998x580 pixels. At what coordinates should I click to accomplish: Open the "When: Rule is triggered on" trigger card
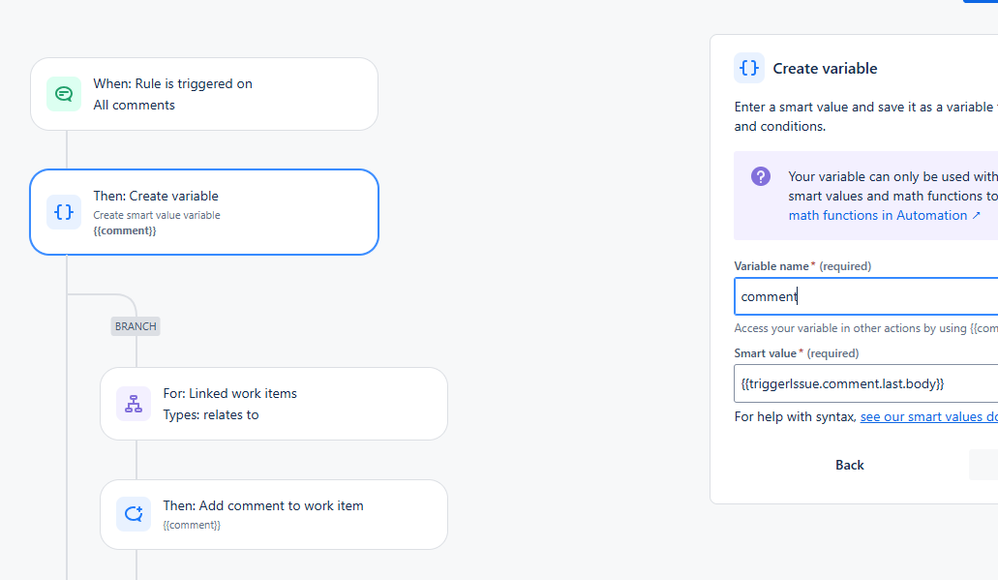204,94
